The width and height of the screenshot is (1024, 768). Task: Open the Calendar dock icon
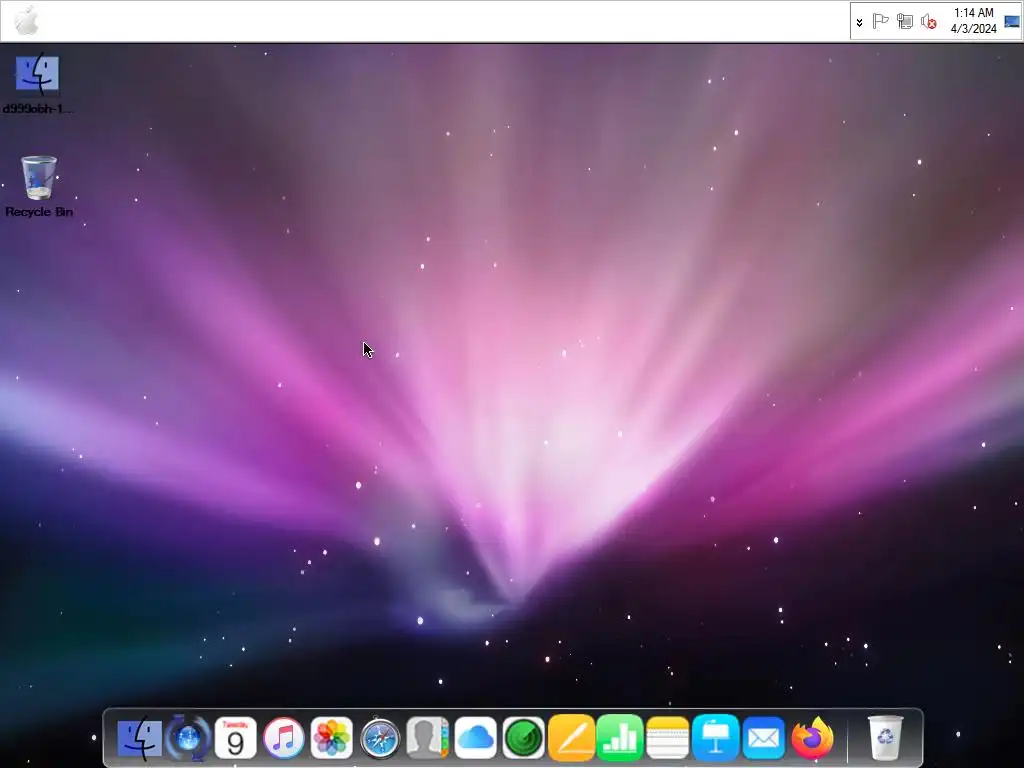click(236, 739)
